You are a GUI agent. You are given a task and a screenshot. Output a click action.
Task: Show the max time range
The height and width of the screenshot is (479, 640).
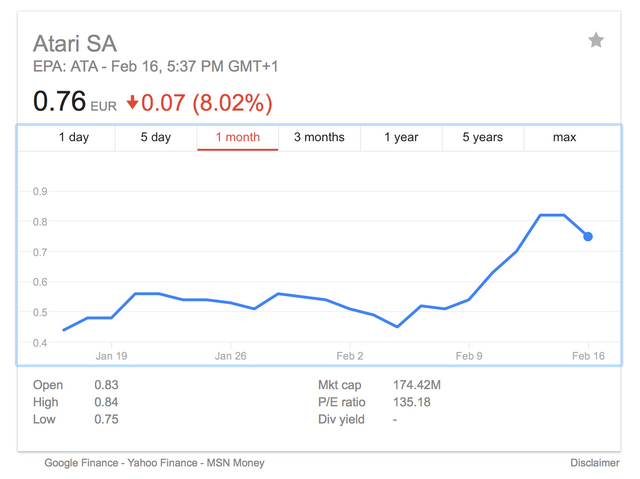click(x=564, y=137)
